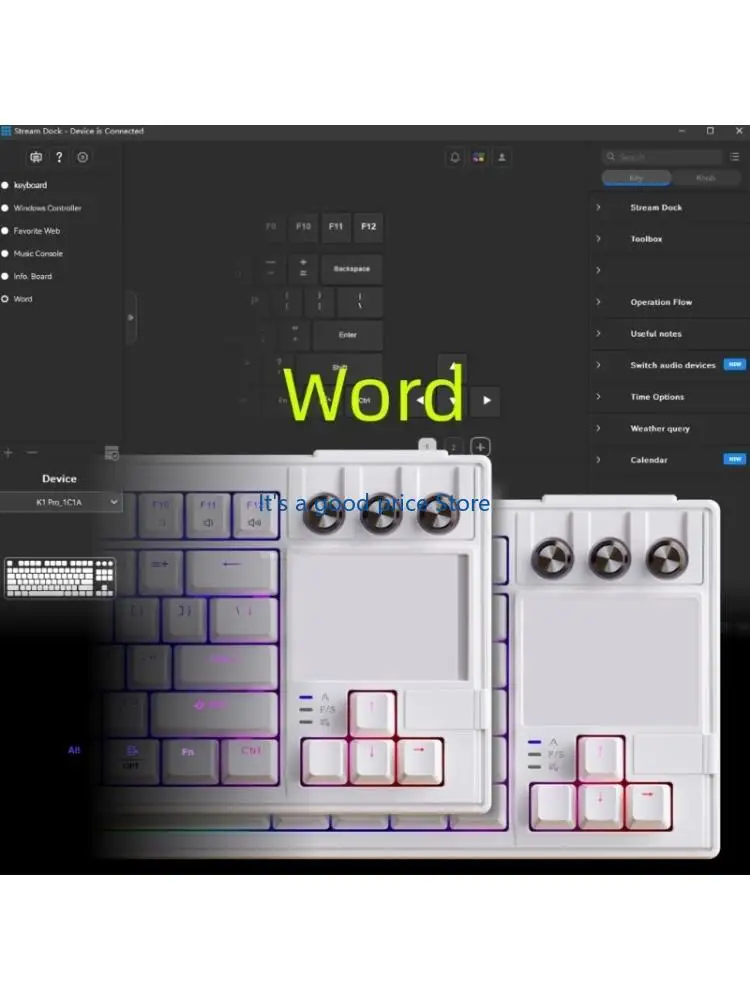This screenshot has width=750, height=1000.
Task: Click the backslash key above Enter
Action: pyautogui.click(x=360, y=301)
